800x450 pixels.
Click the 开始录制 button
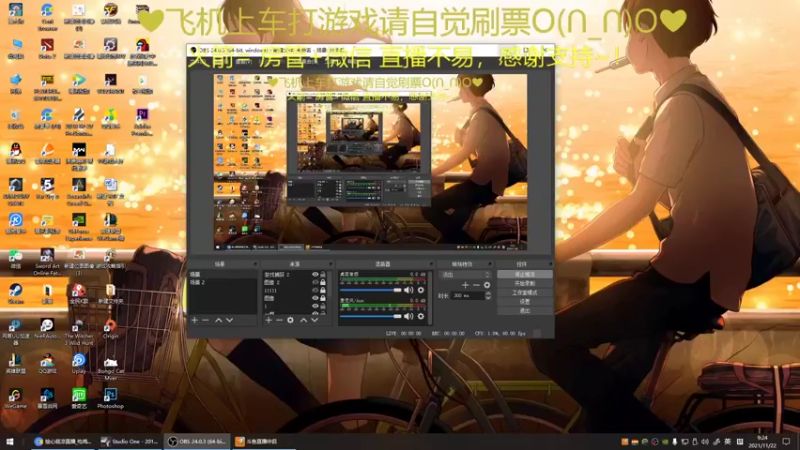[524, 284]
